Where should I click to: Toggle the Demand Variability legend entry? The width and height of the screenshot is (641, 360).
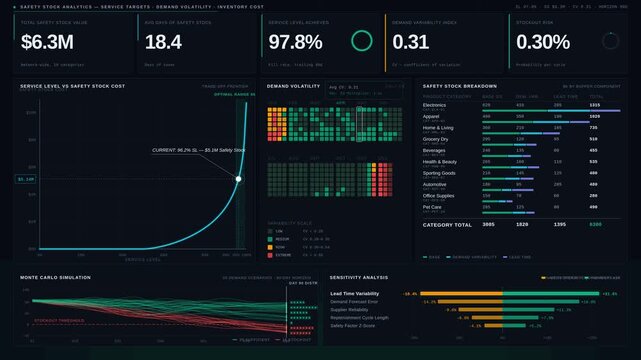coord(471,257)
